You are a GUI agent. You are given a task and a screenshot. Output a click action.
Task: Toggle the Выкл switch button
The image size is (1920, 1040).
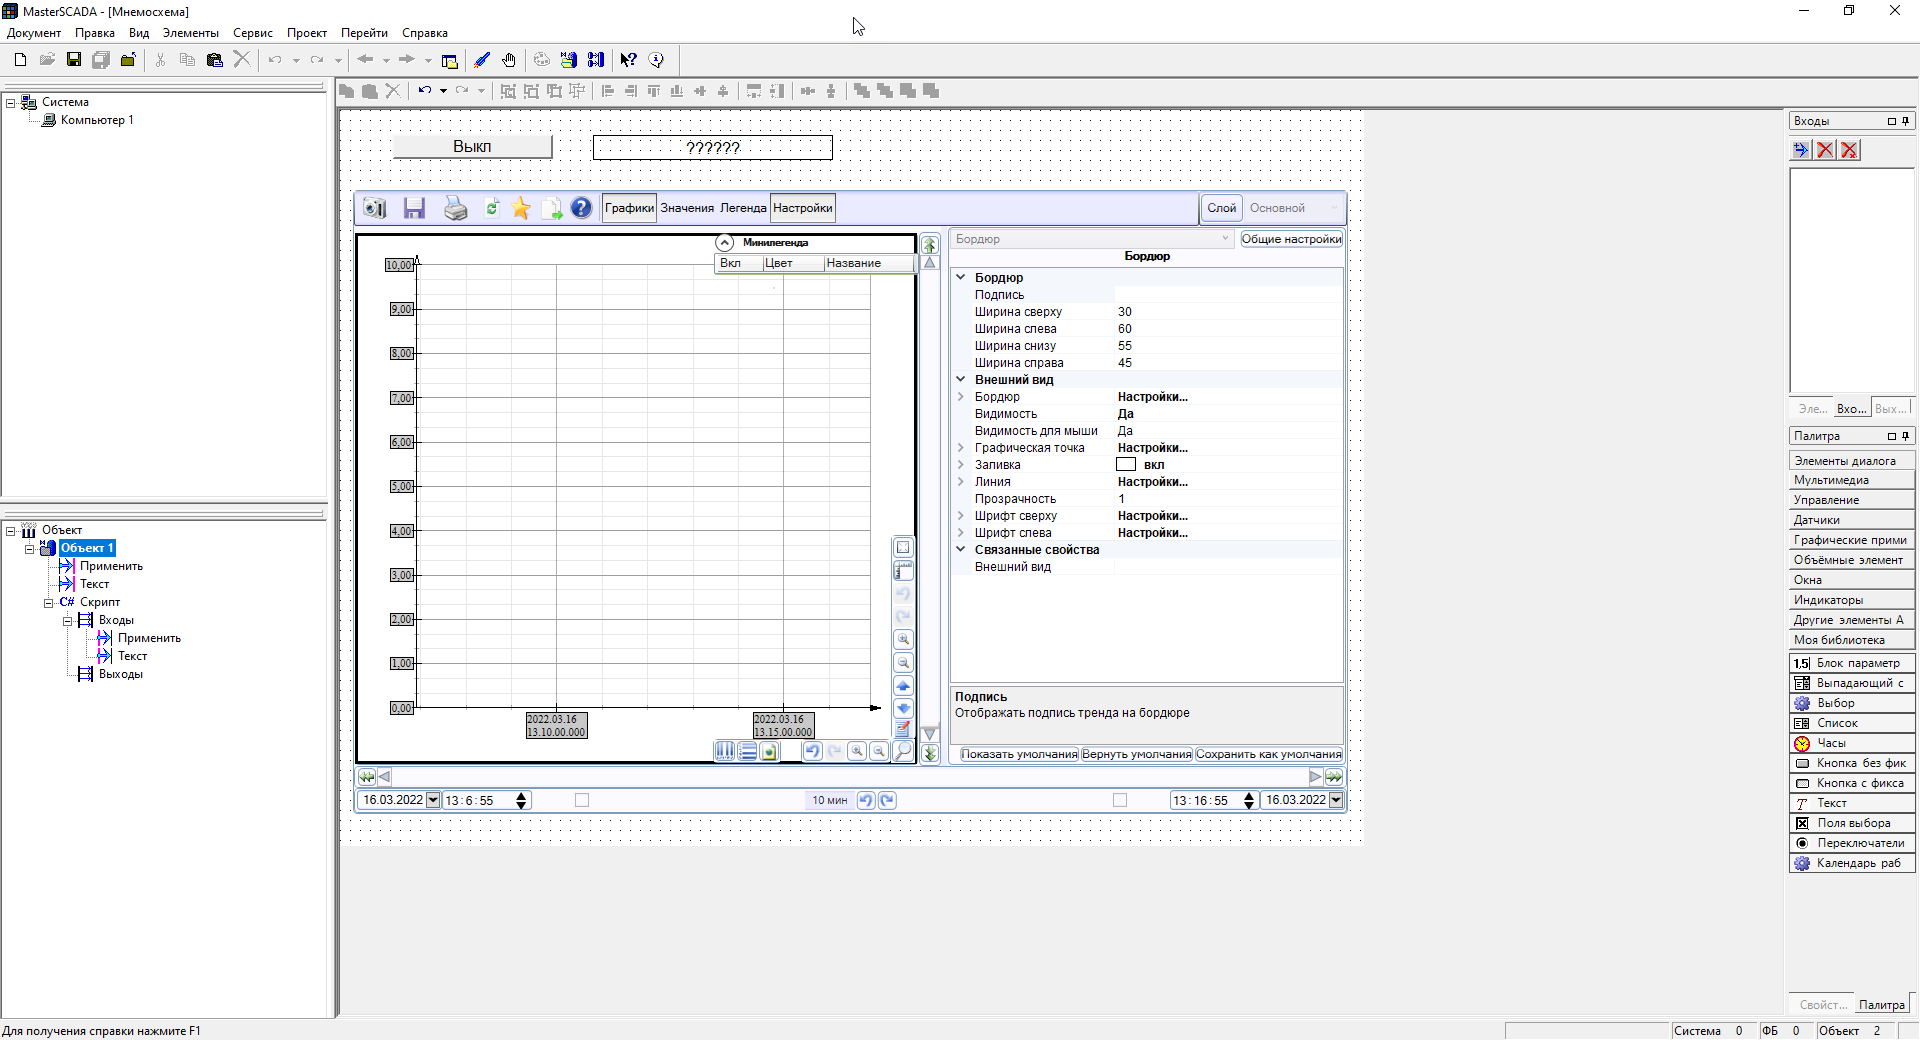tap(472, 146)
